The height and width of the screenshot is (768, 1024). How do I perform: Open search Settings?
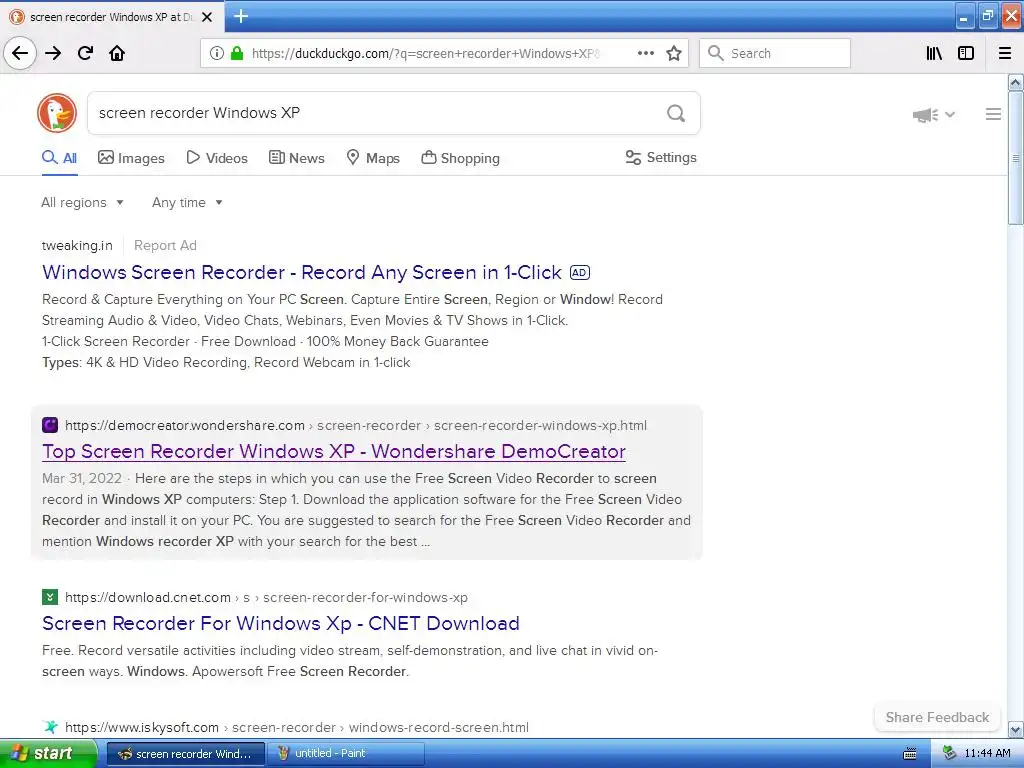pos(661,157)
